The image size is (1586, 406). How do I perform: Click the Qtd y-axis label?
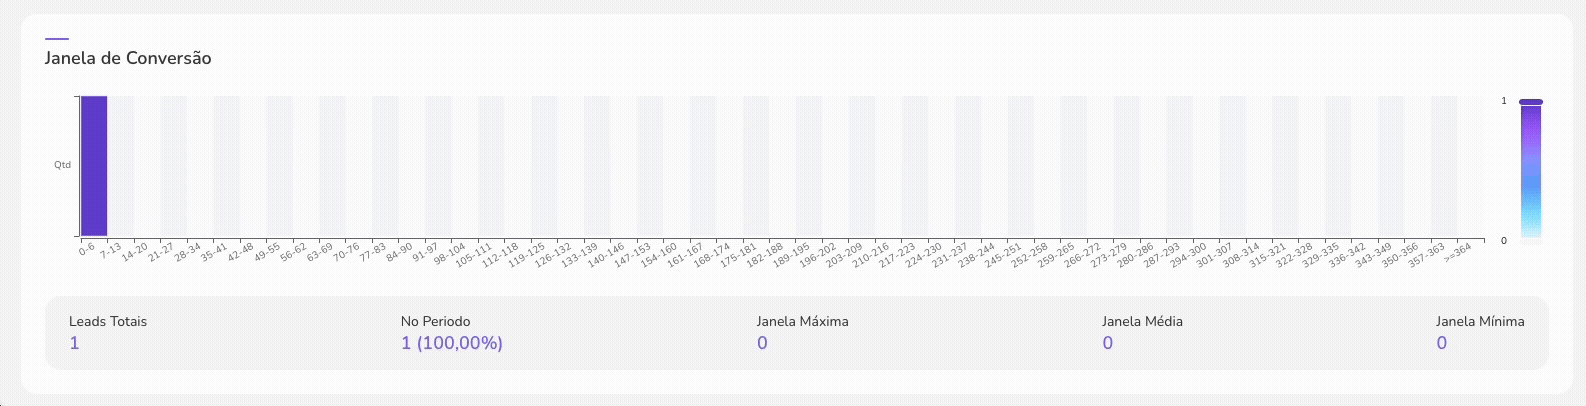[x=62, y=165]
